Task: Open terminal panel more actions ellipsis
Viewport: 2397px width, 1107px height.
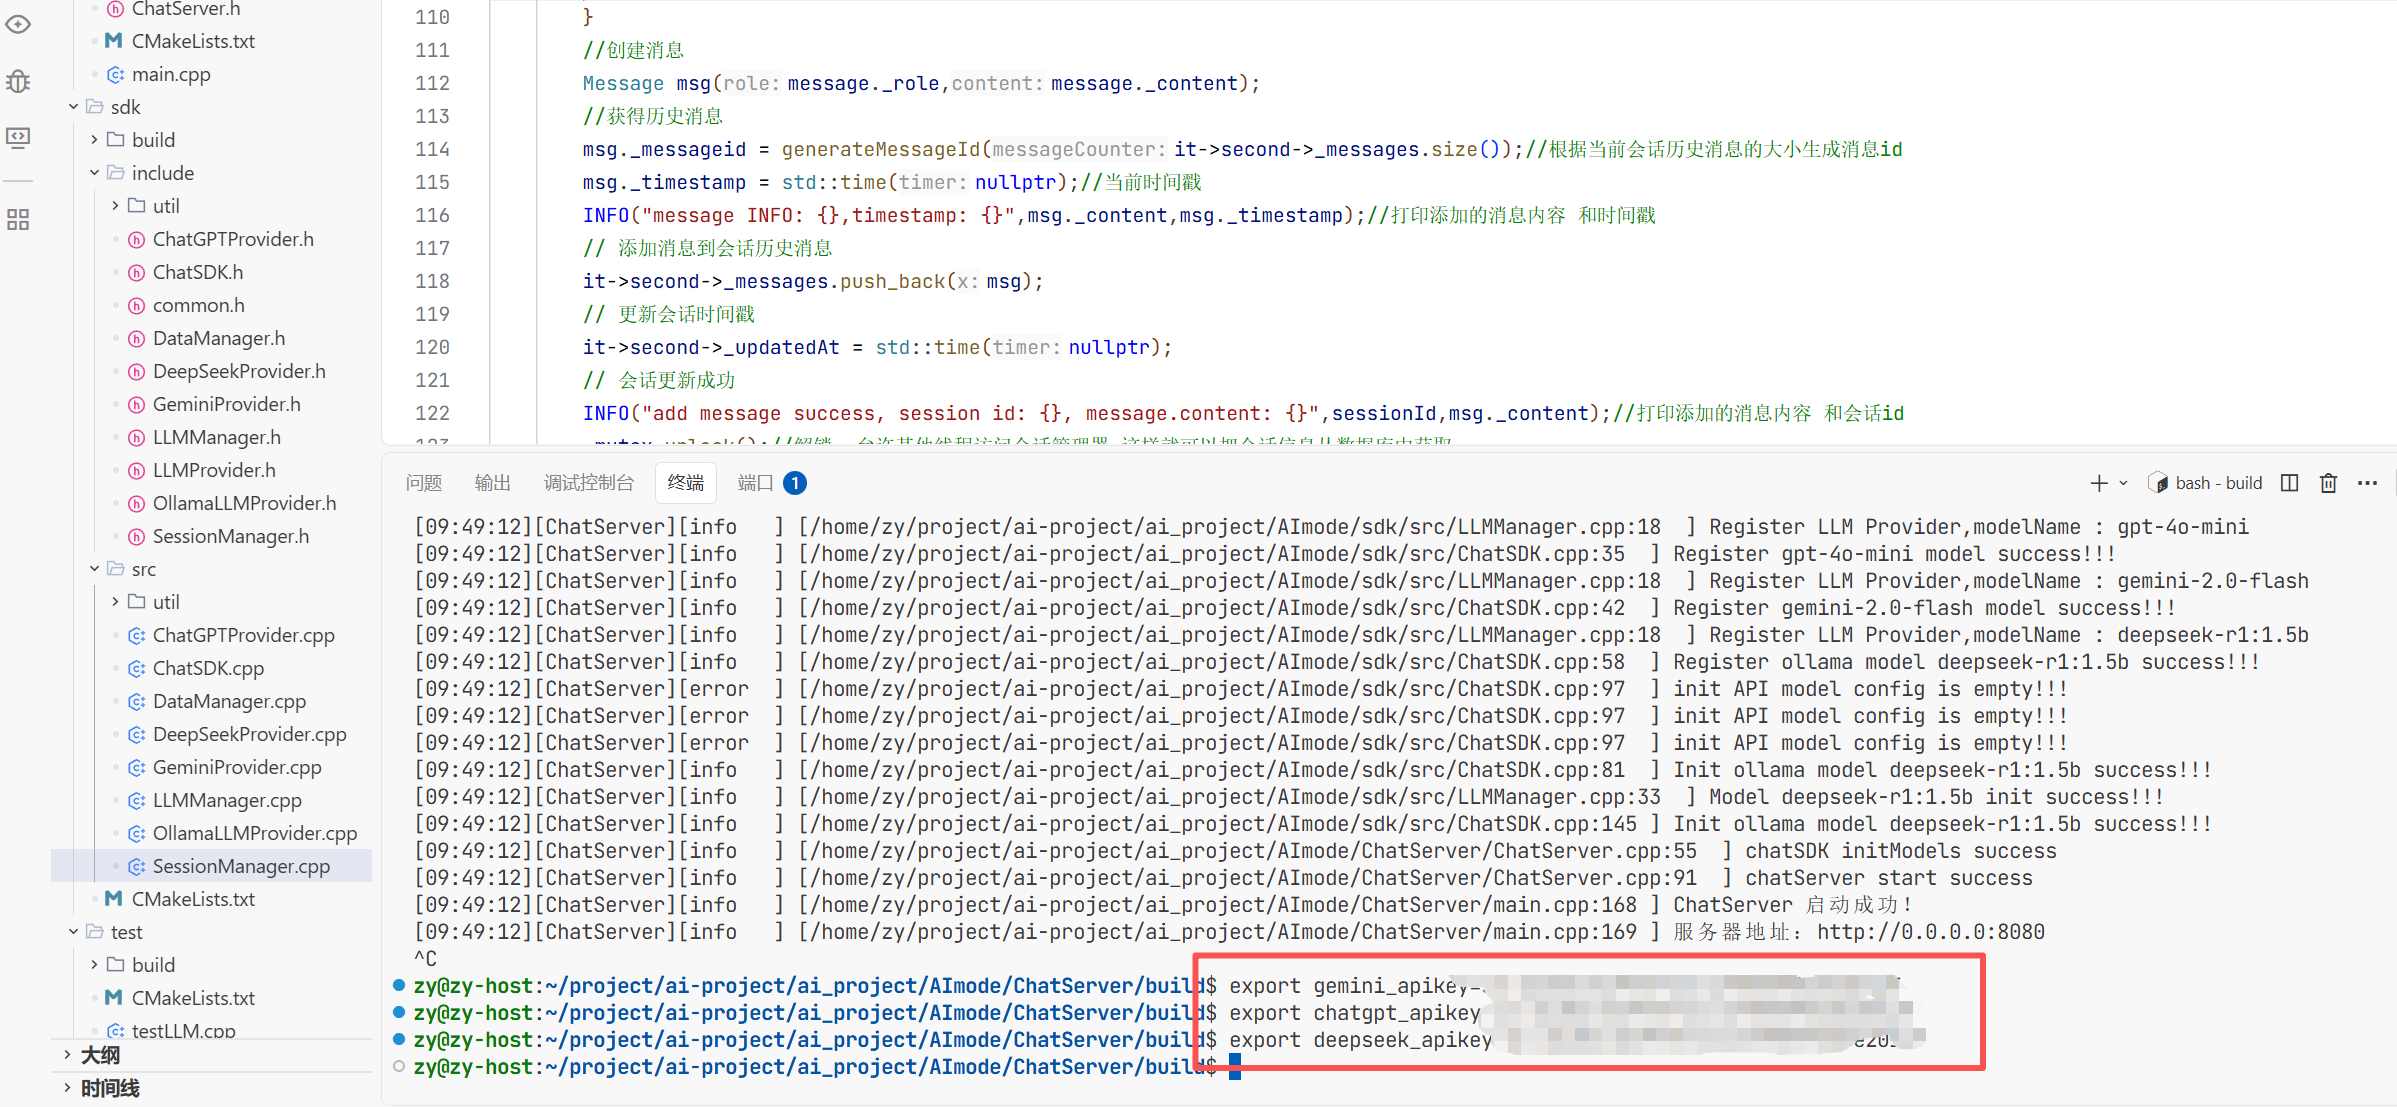Action: tap(2367, 484)
